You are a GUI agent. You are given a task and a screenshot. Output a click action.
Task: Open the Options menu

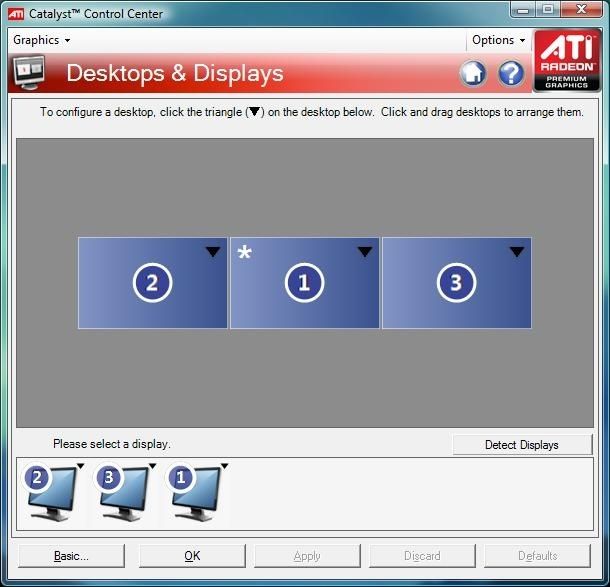click(498, 40)
